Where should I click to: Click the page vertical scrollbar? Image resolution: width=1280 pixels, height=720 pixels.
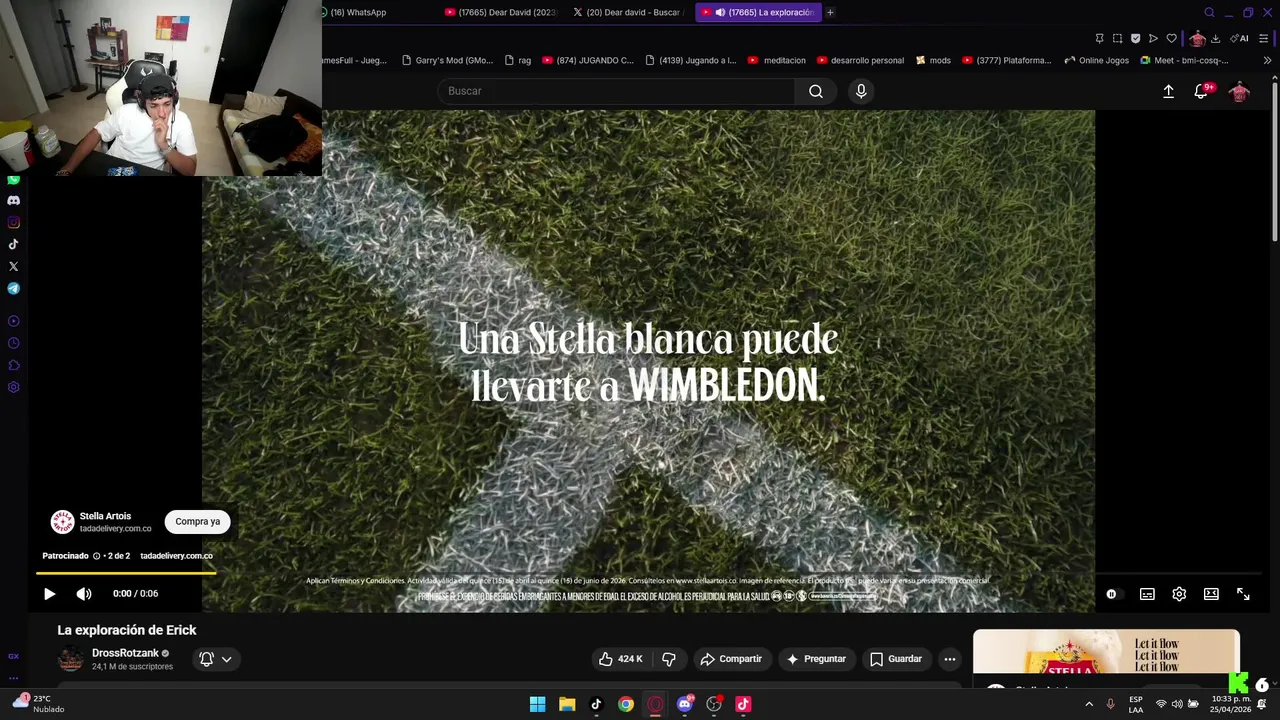tap(1274, 160)
